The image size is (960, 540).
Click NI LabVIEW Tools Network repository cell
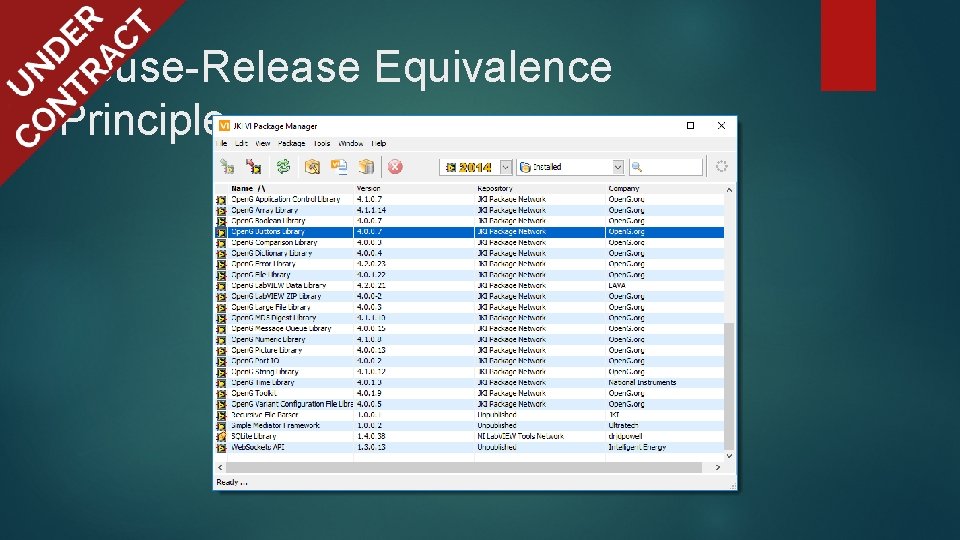[520, 437]
